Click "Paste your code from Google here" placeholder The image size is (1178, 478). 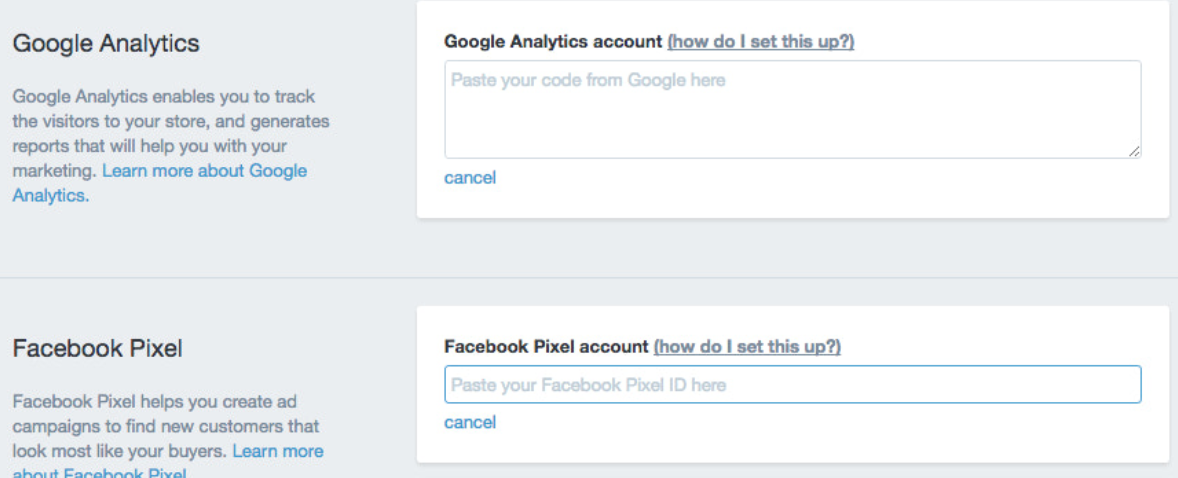pos(588,80)
